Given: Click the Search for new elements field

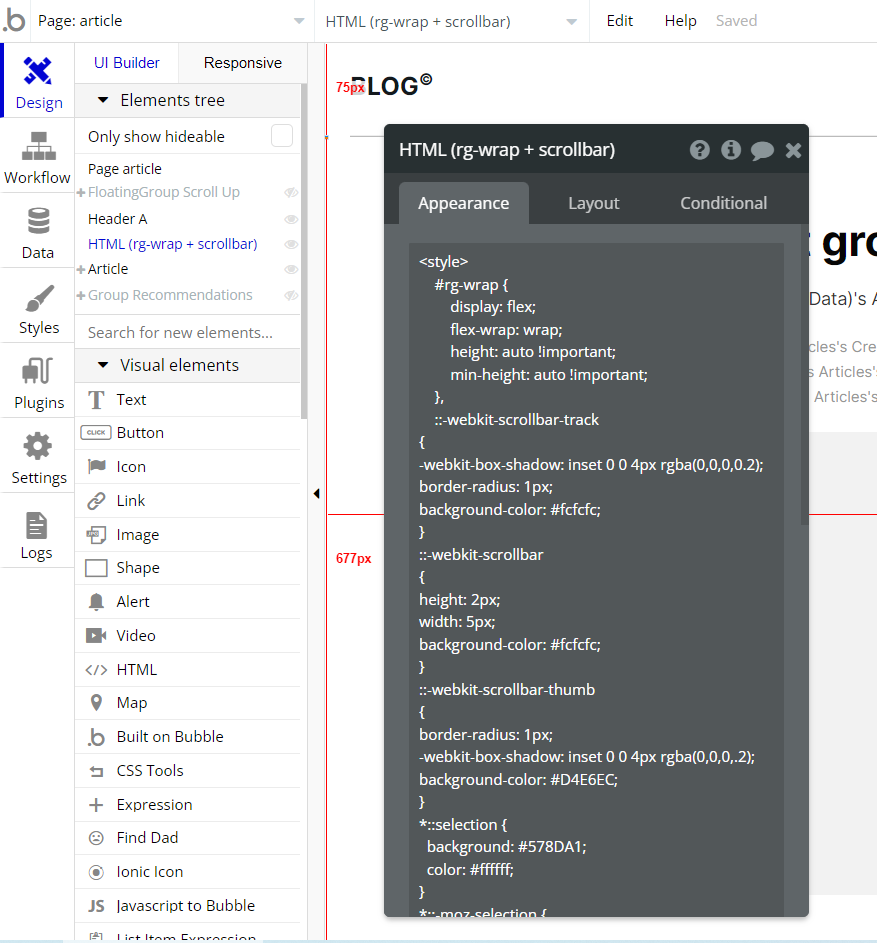Looking at the screenshot, I should click(188, 333).
